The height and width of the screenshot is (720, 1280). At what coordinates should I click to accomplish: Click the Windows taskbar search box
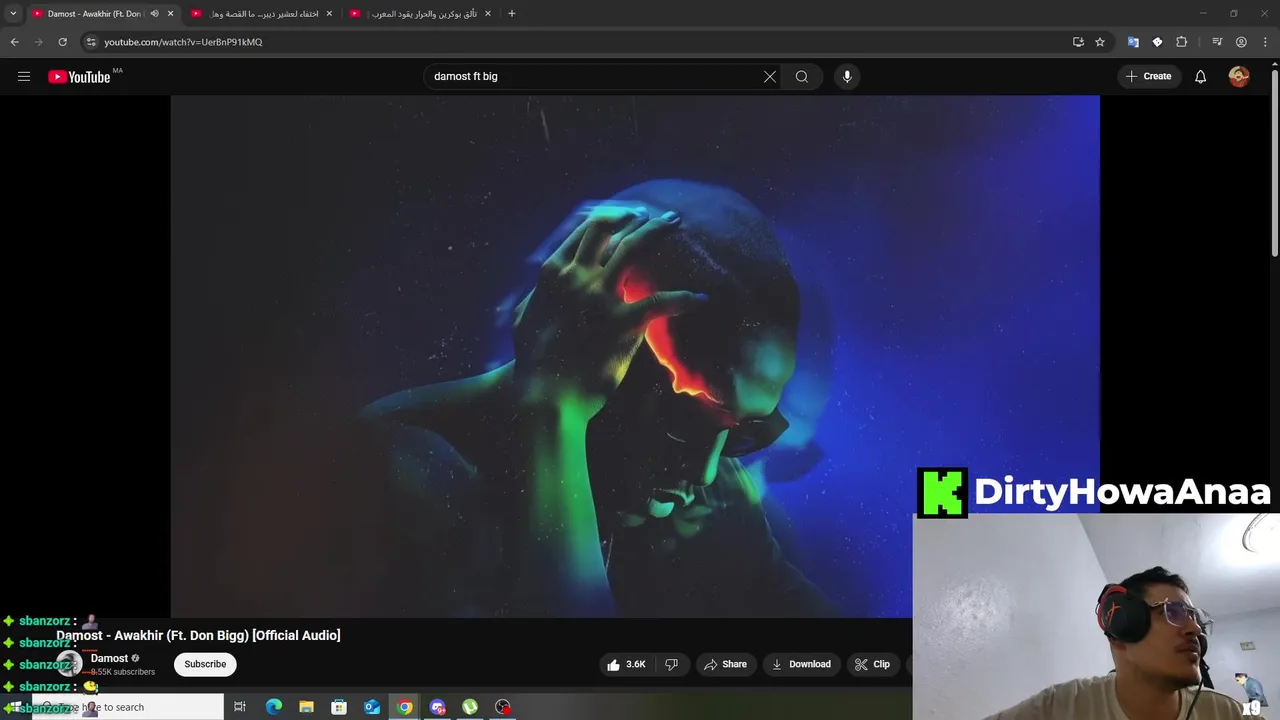[128, 707]
